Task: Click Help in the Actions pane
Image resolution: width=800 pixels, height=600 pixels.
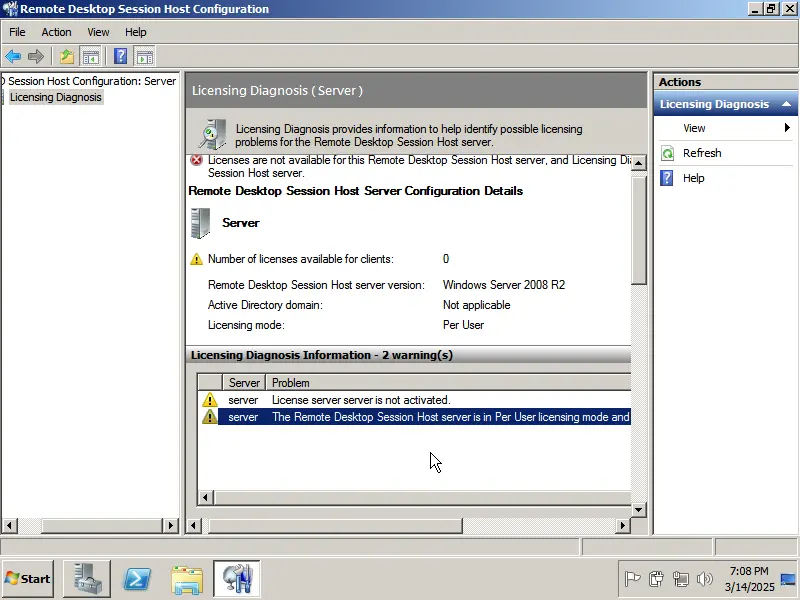Action: pos(693,178)
